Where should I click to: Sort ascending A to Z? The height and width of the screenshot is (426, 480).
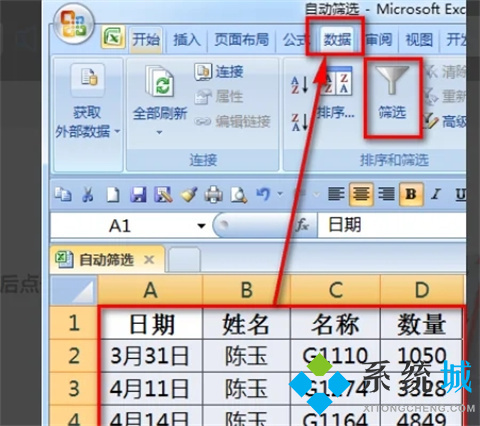300,85
